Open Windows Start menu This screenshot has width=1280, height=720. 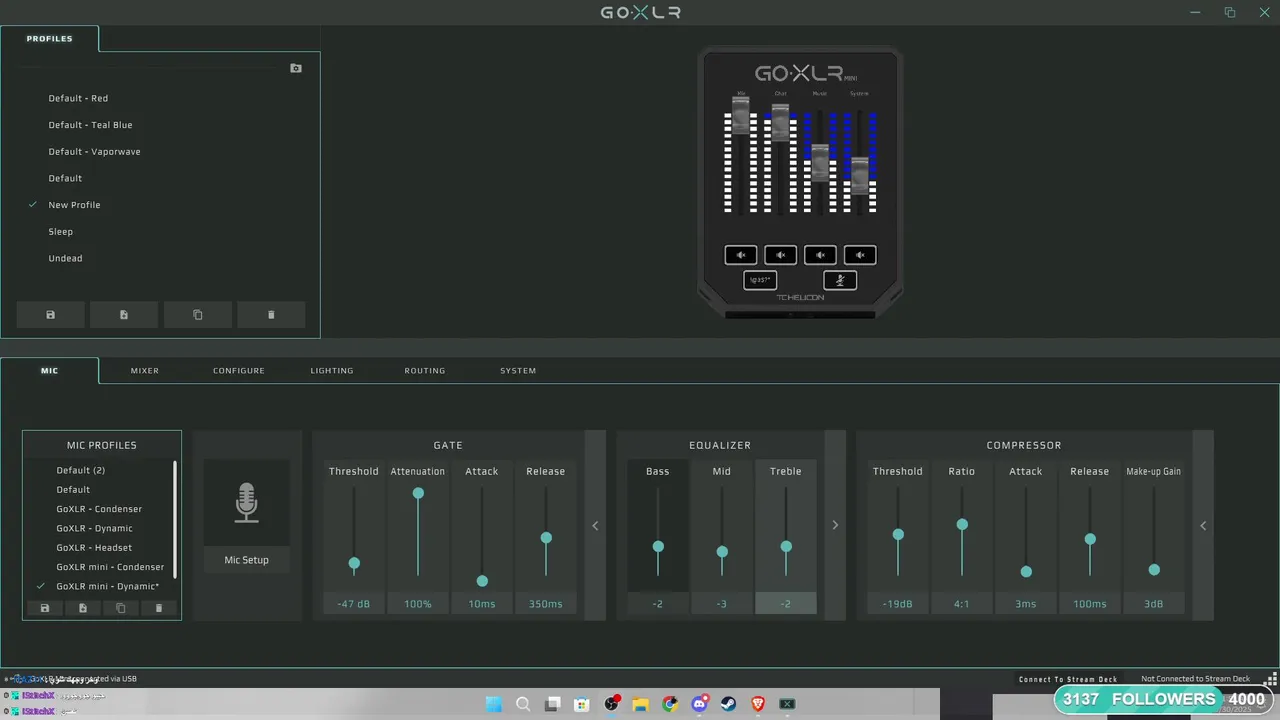494,704
